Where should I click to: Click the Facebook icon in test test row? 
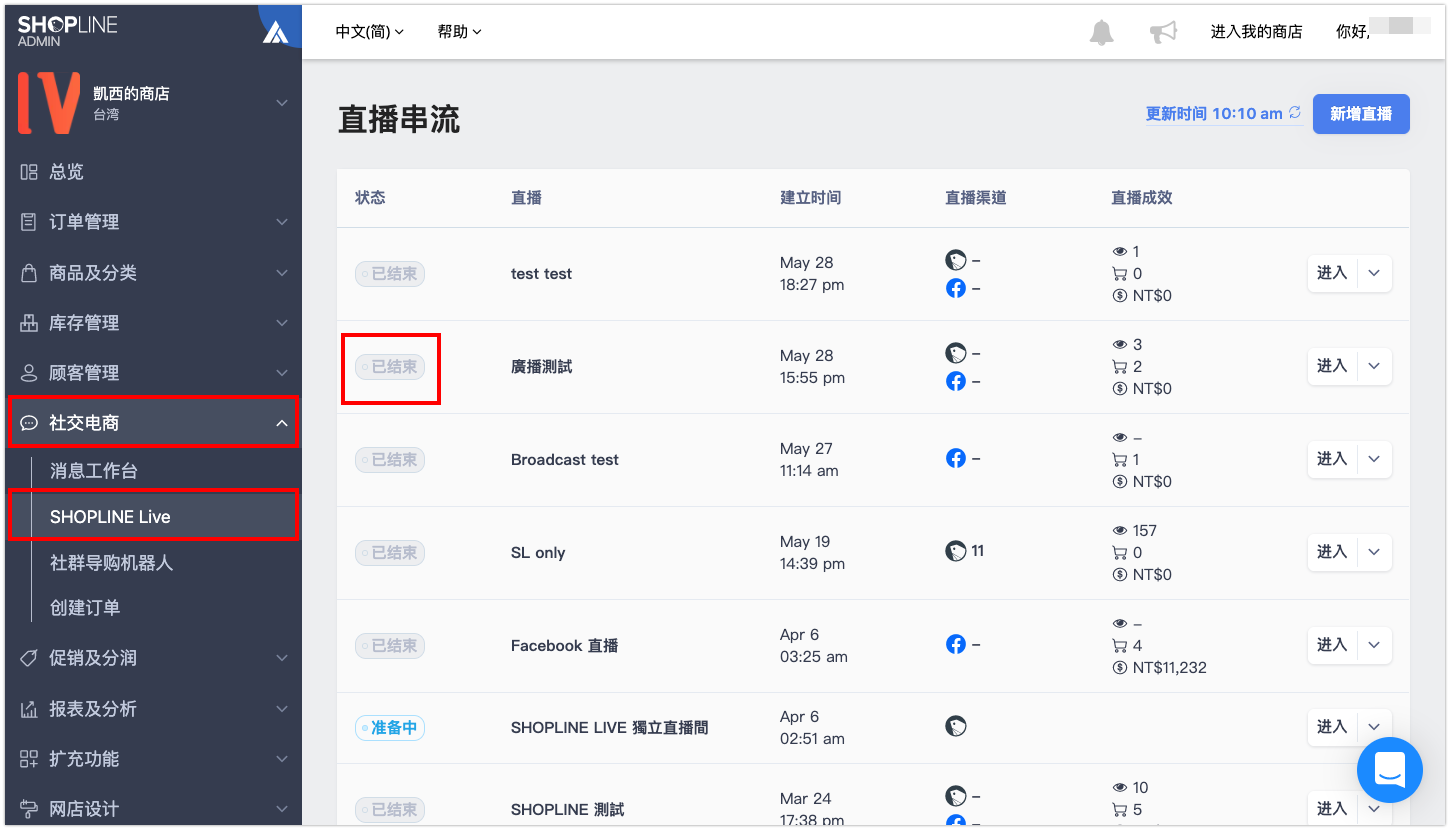(956, 288)
